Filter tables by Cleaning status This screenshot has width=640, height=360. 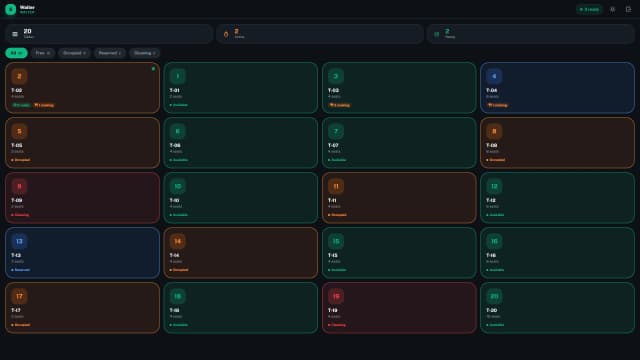[x=144, y=53]
